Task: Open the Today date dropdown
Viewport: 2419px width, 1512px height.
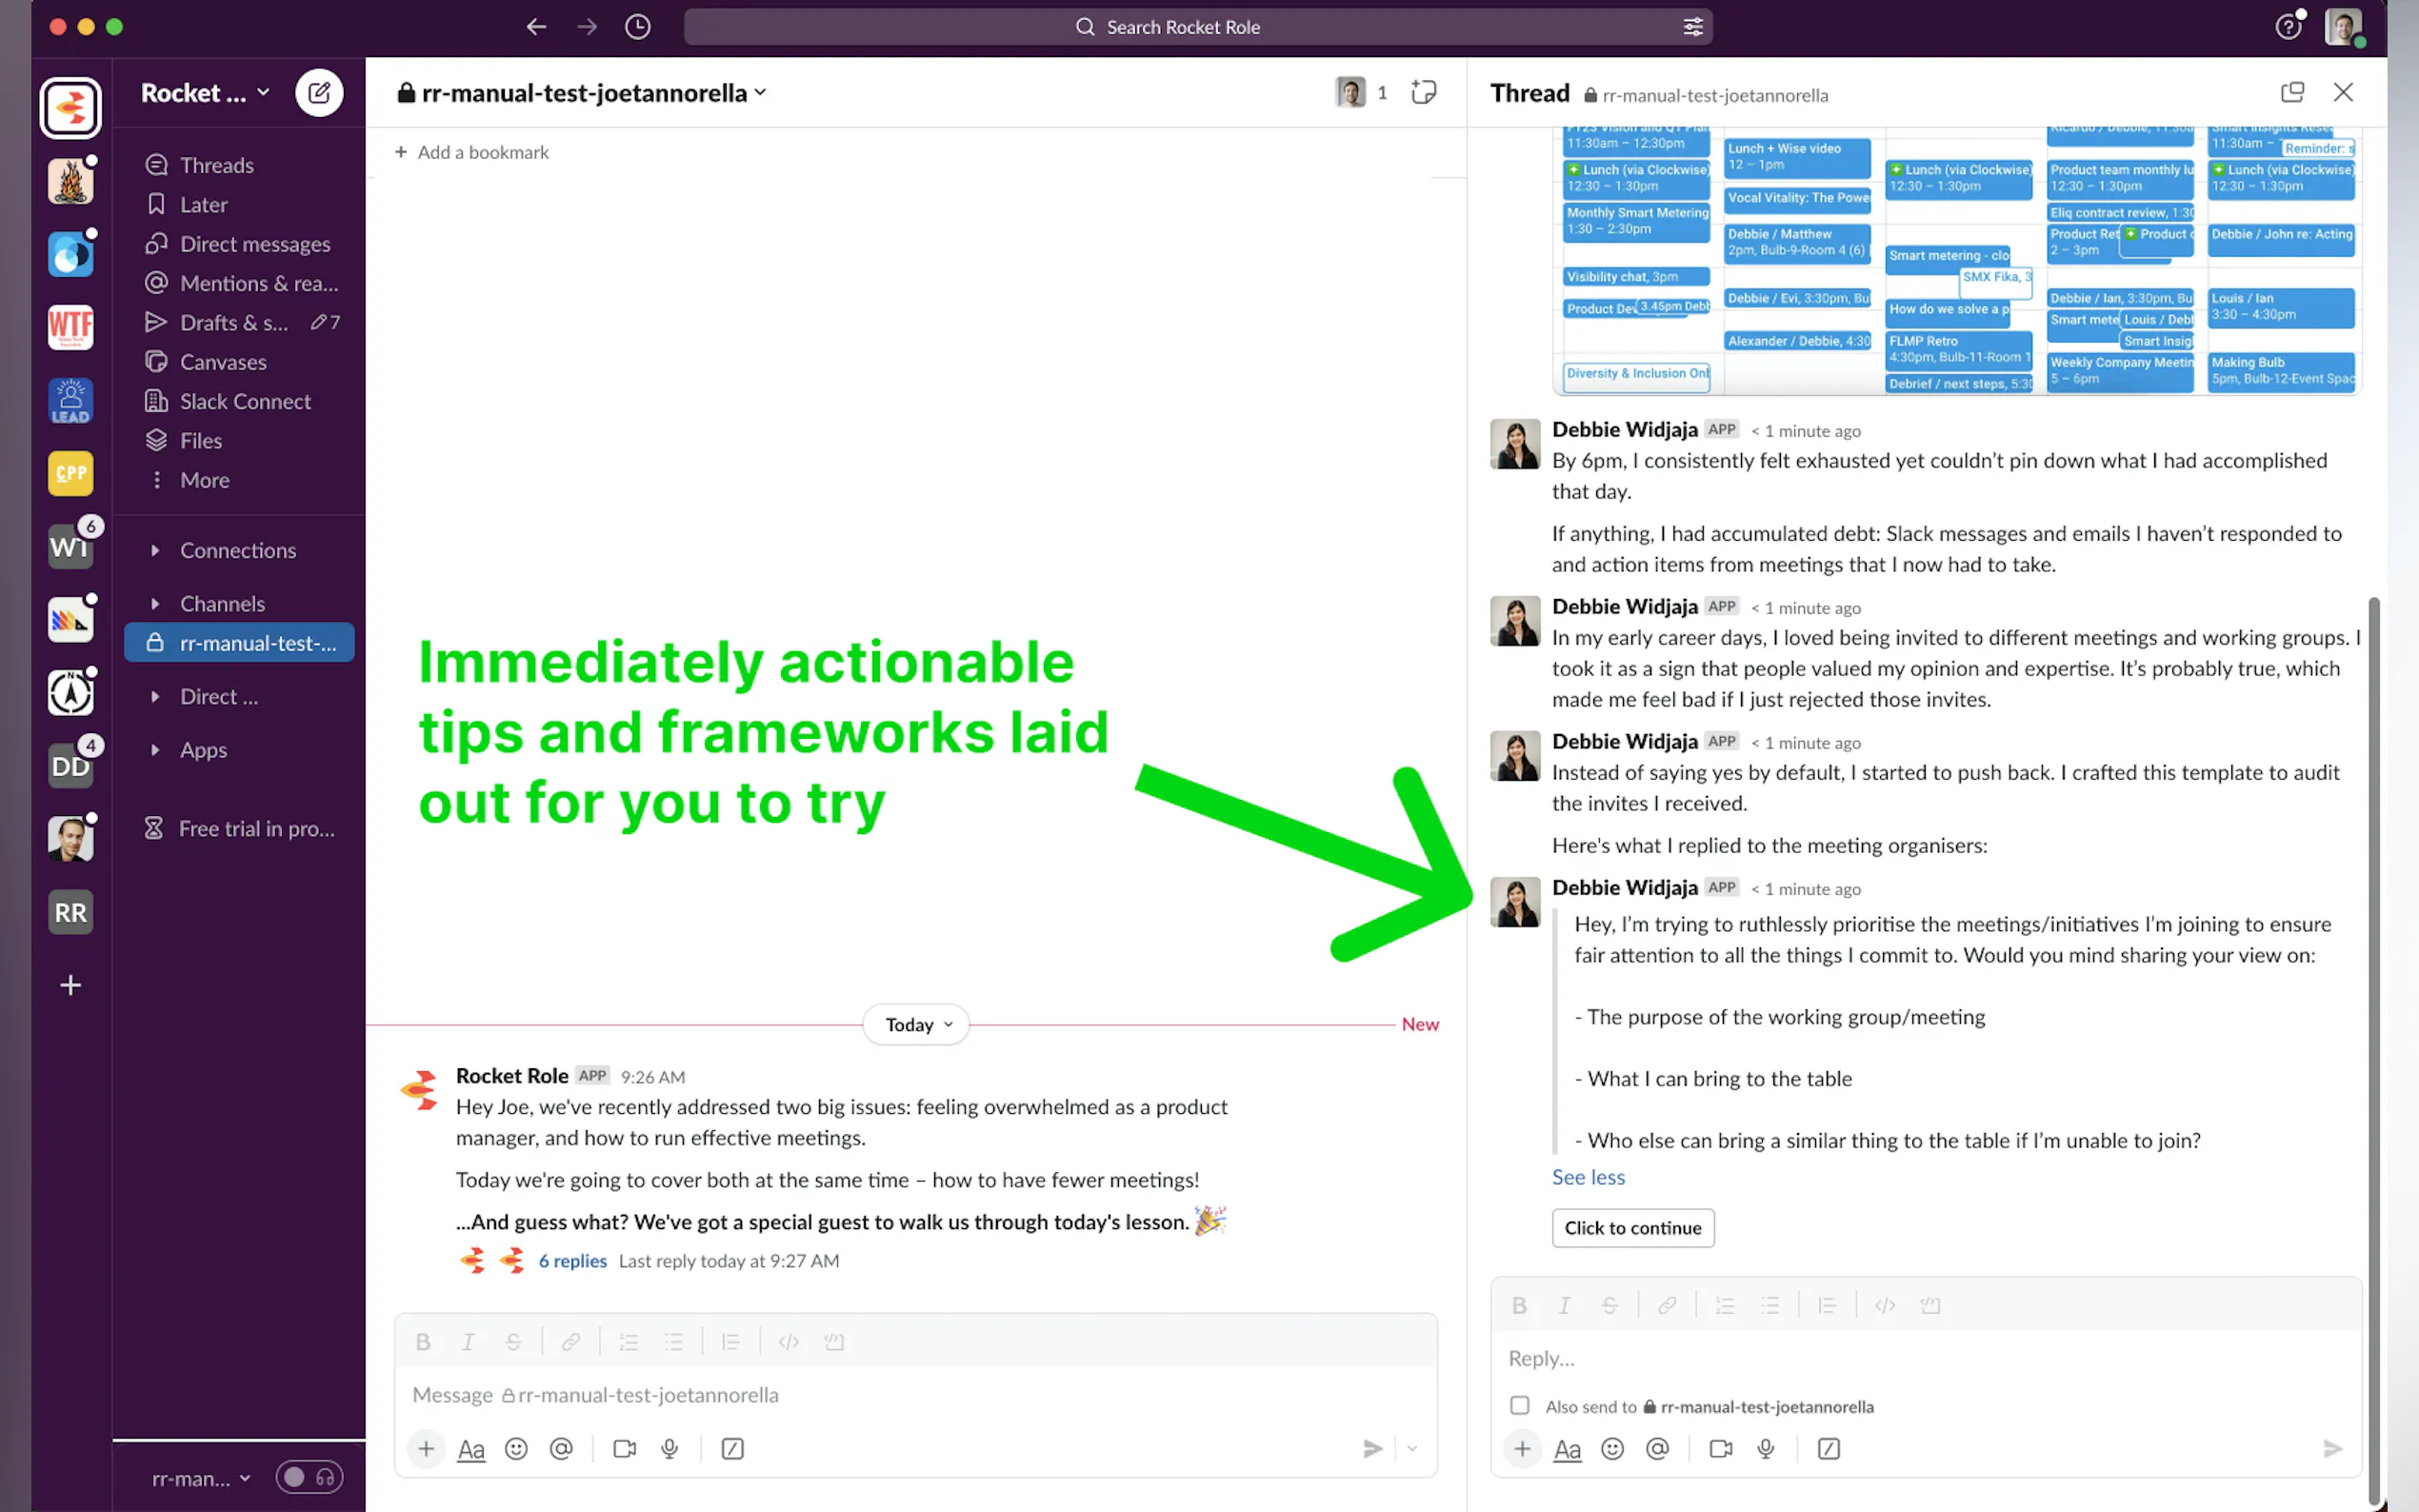Action: (916, 1025)
